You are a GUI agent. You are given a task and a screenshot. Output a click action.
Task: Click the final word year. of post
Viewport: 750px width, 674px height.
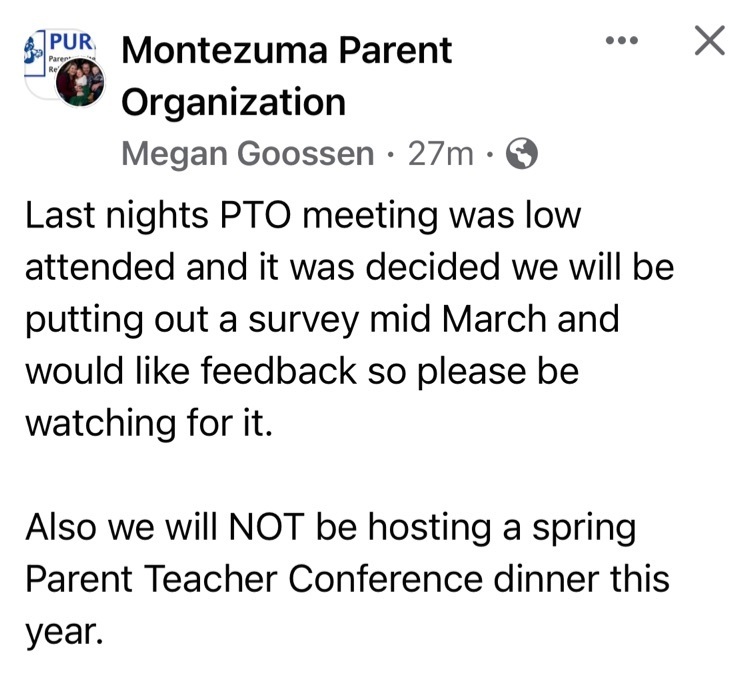pyautogui.click(x=64, y=634)
